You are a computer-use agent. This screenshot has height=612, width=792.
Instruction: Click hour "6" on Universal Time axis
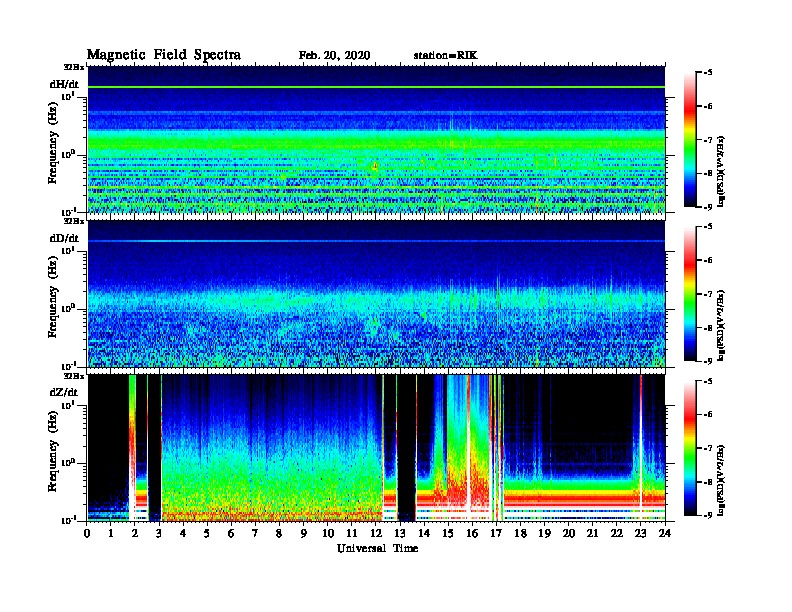coord(231,533)
